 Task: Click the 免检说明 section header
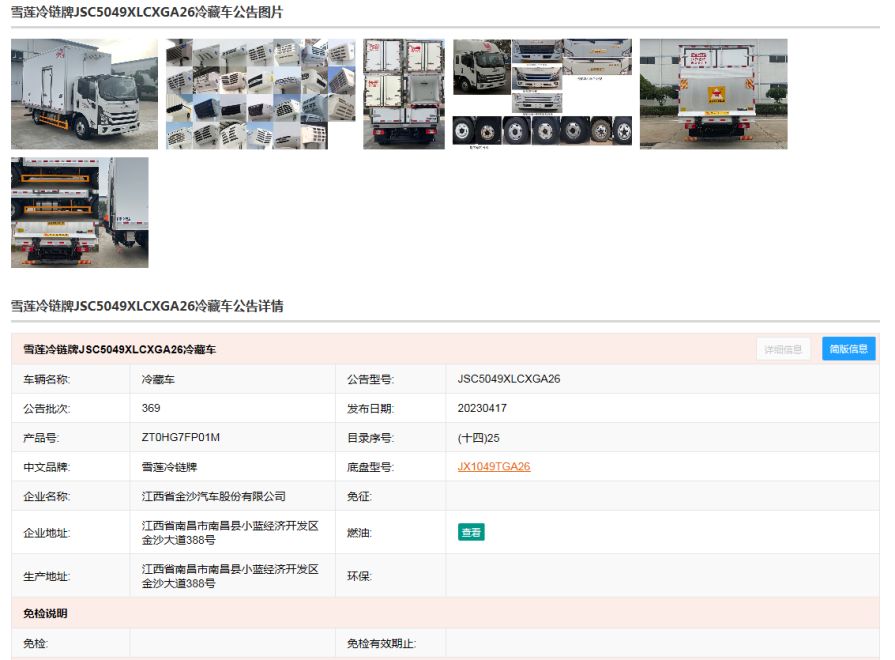pos(46,613)
